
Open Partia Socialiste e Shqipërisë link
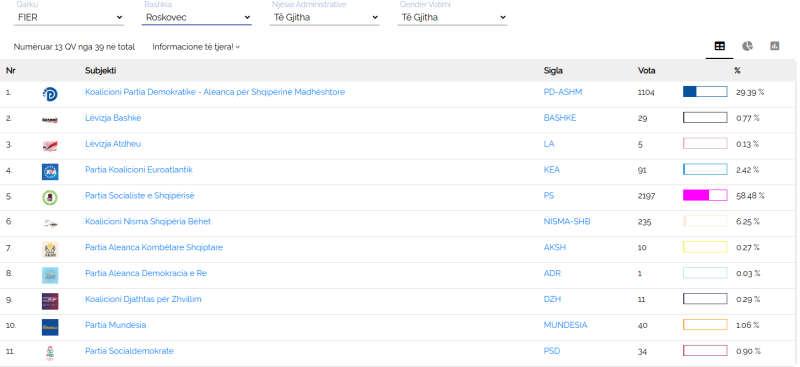click(140, 195)
